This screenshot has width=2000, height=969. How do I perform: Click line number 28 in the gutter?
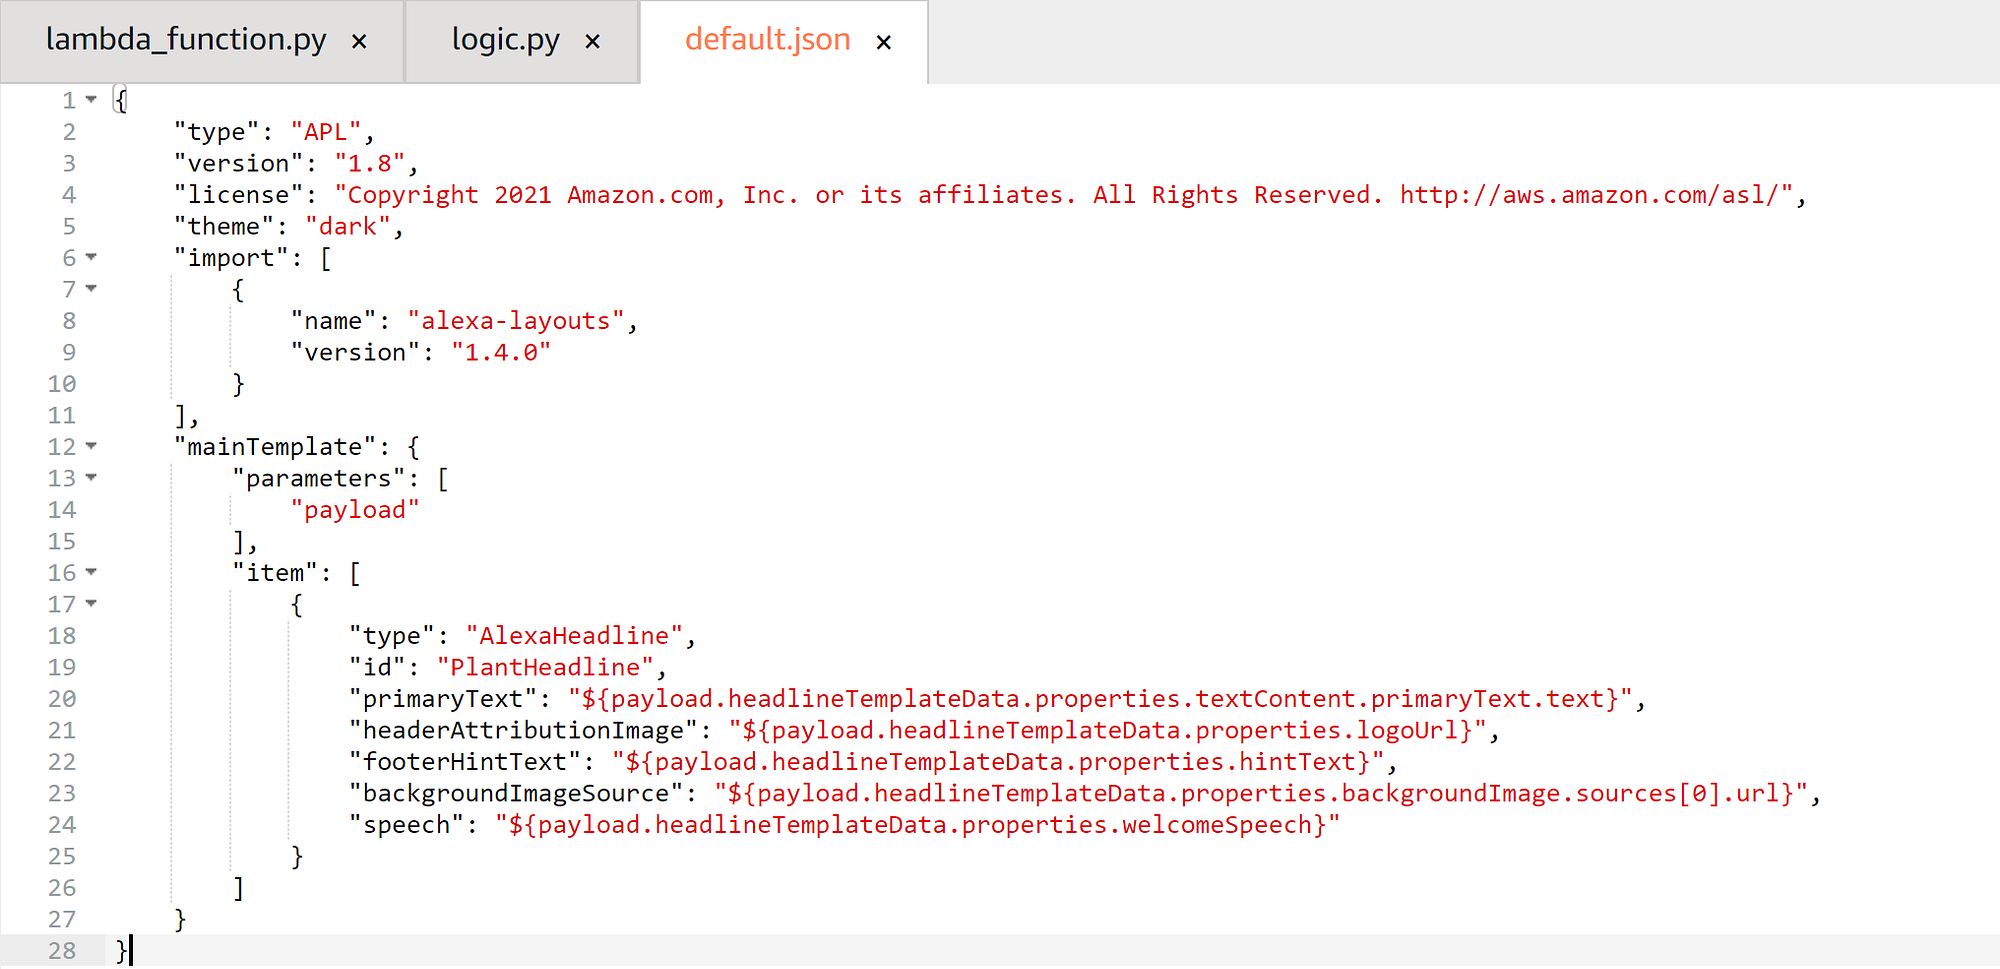pos(62,950)
